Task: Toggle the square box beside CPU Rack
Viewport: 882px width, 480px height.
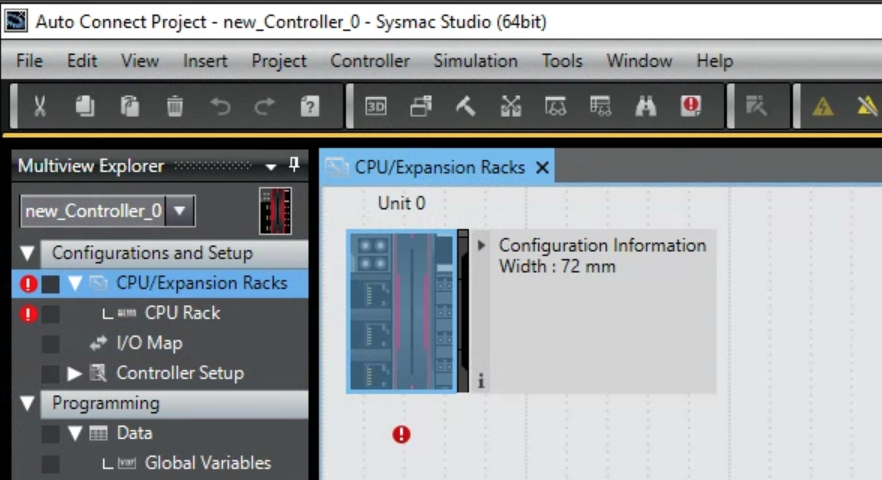Action: [51, 313]
